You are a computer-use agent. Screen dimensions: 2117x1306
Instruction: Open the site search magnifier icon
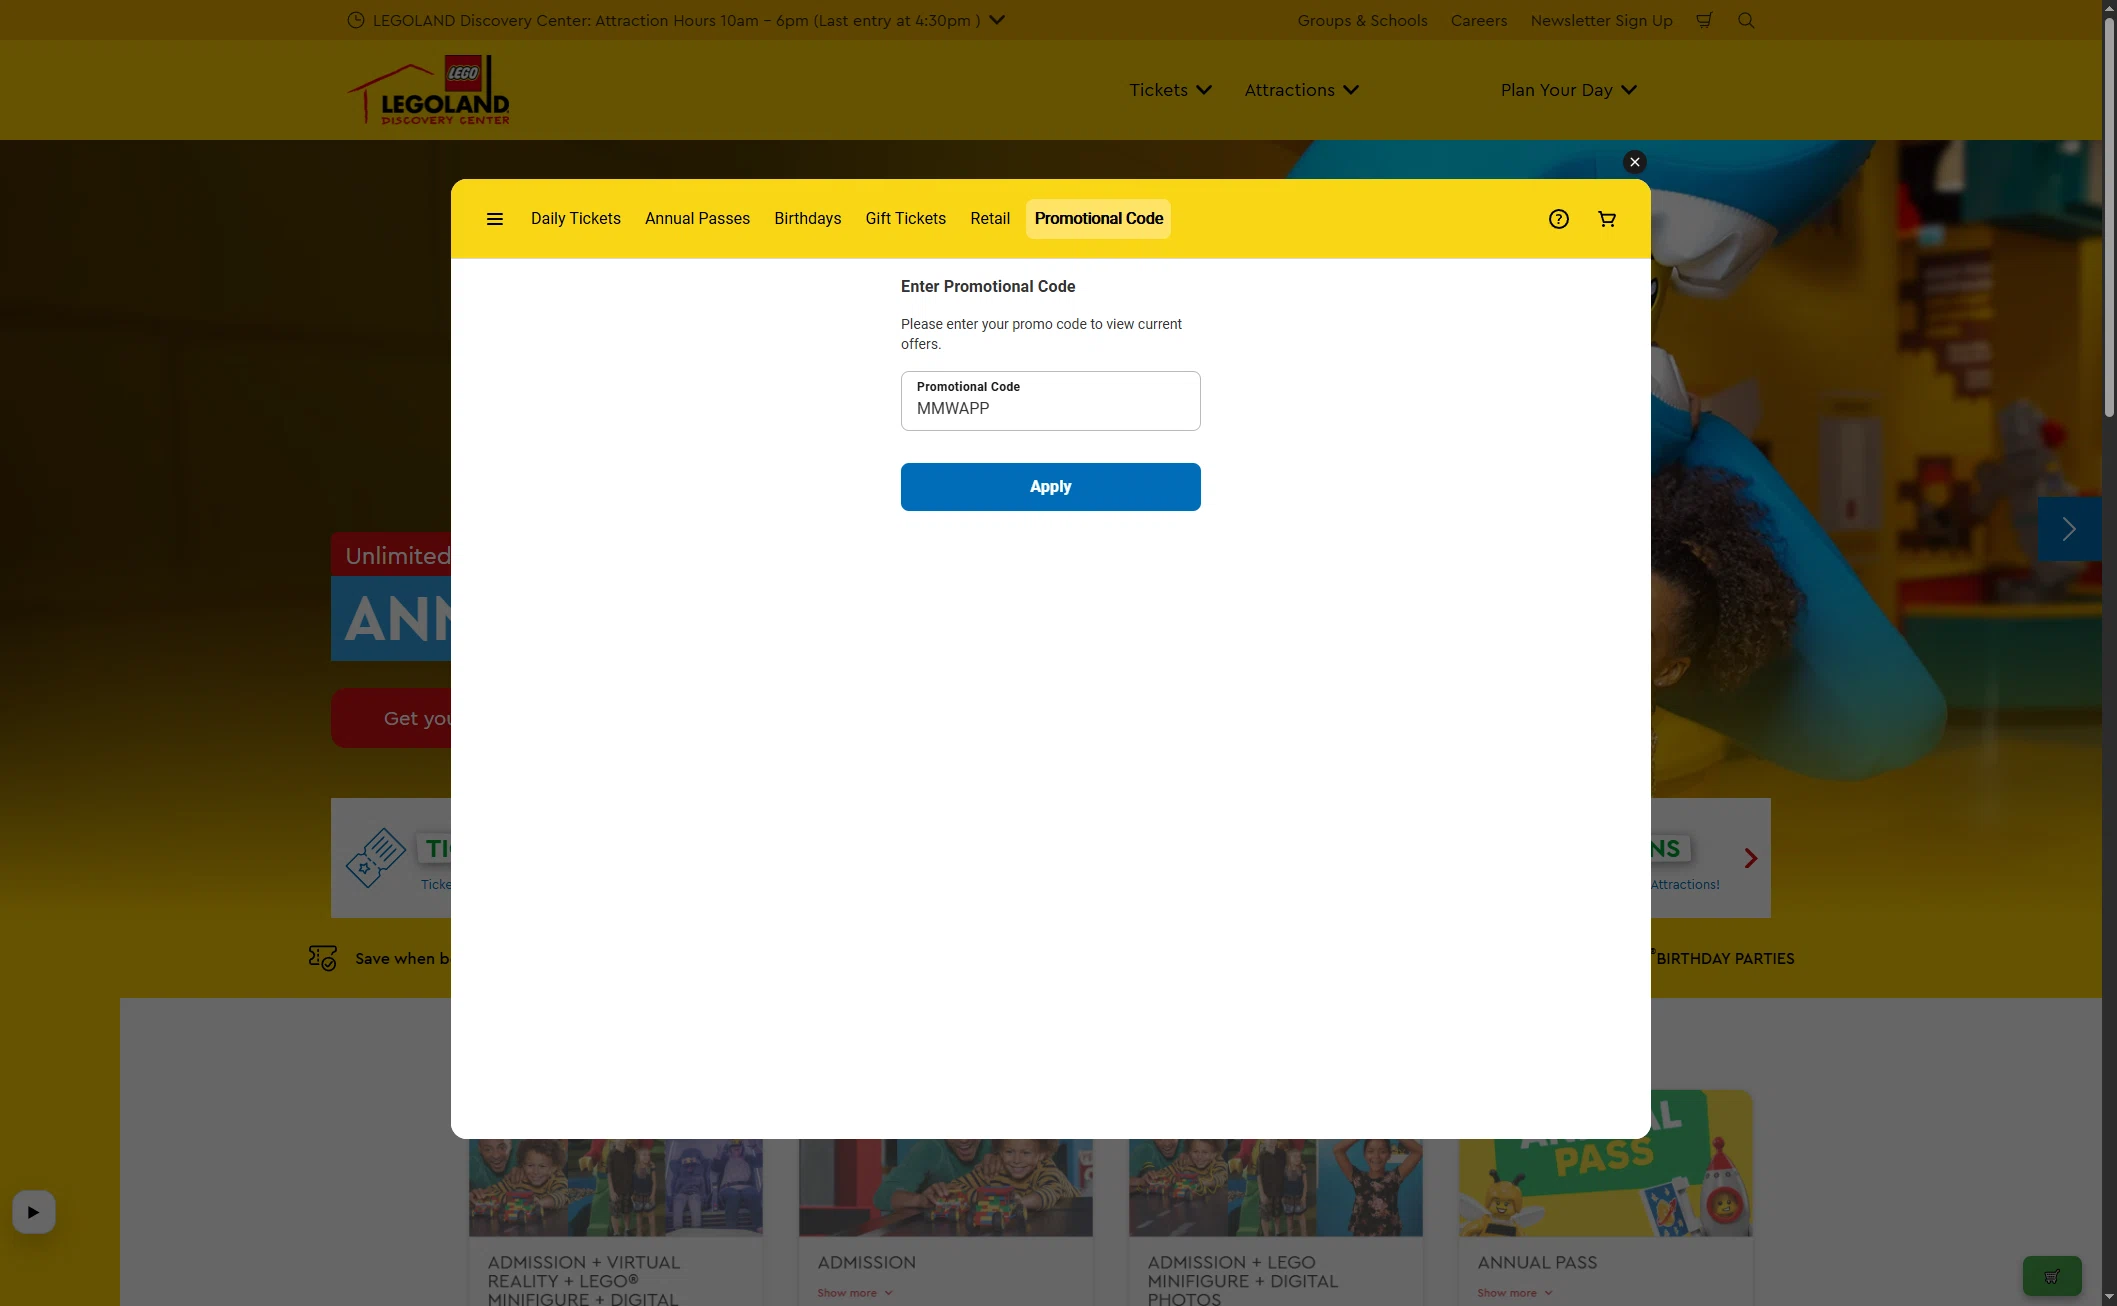coord(1747,20)
